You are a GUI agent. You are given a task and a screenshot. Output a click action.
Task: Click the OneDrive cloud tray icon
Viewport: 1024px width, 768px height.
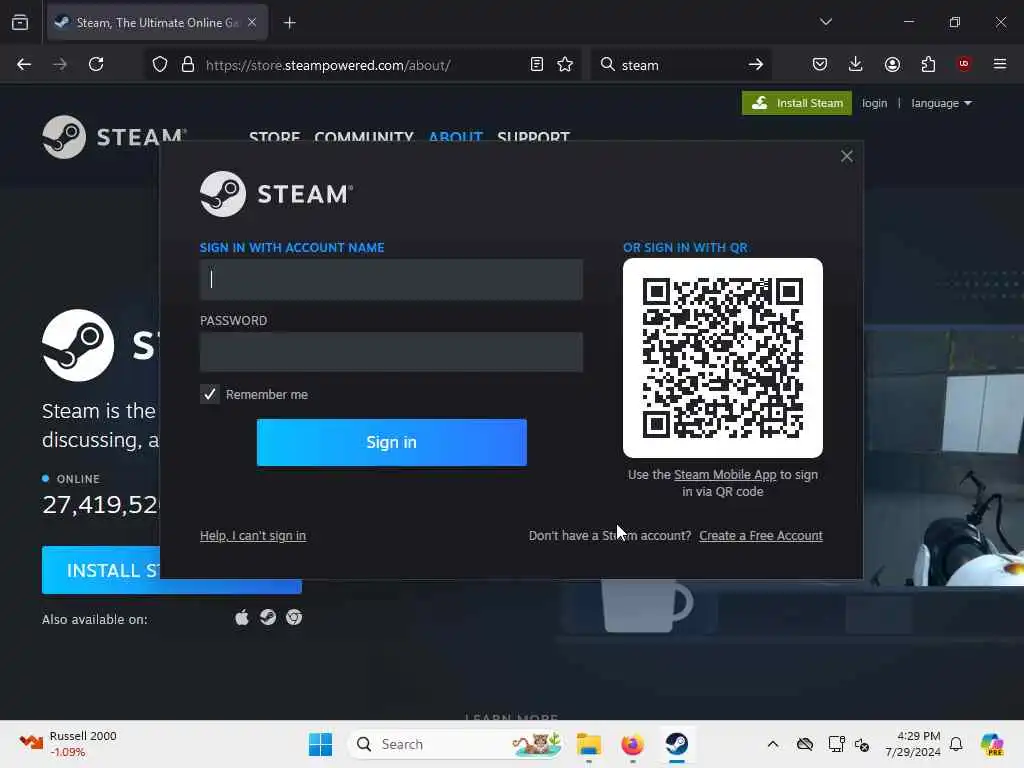[805, 744]
